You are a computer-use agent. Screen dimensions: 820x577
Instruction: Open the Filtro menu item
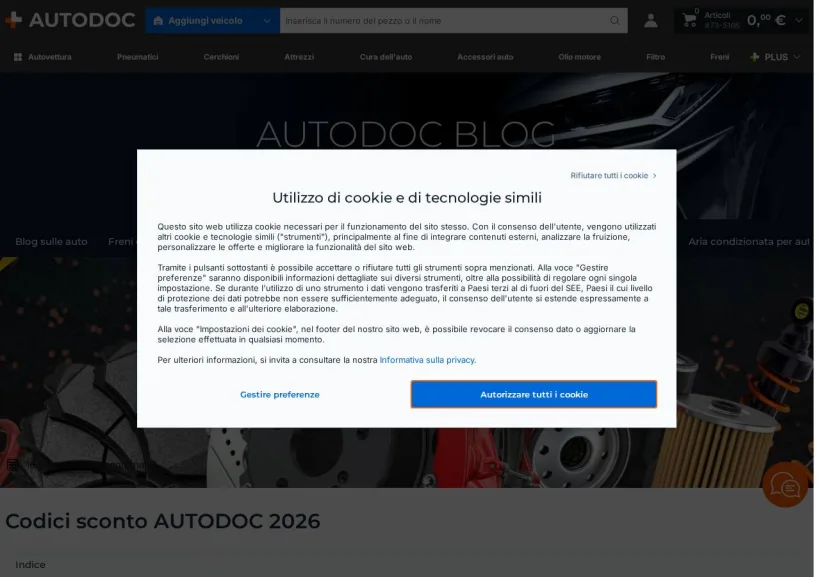655,57
